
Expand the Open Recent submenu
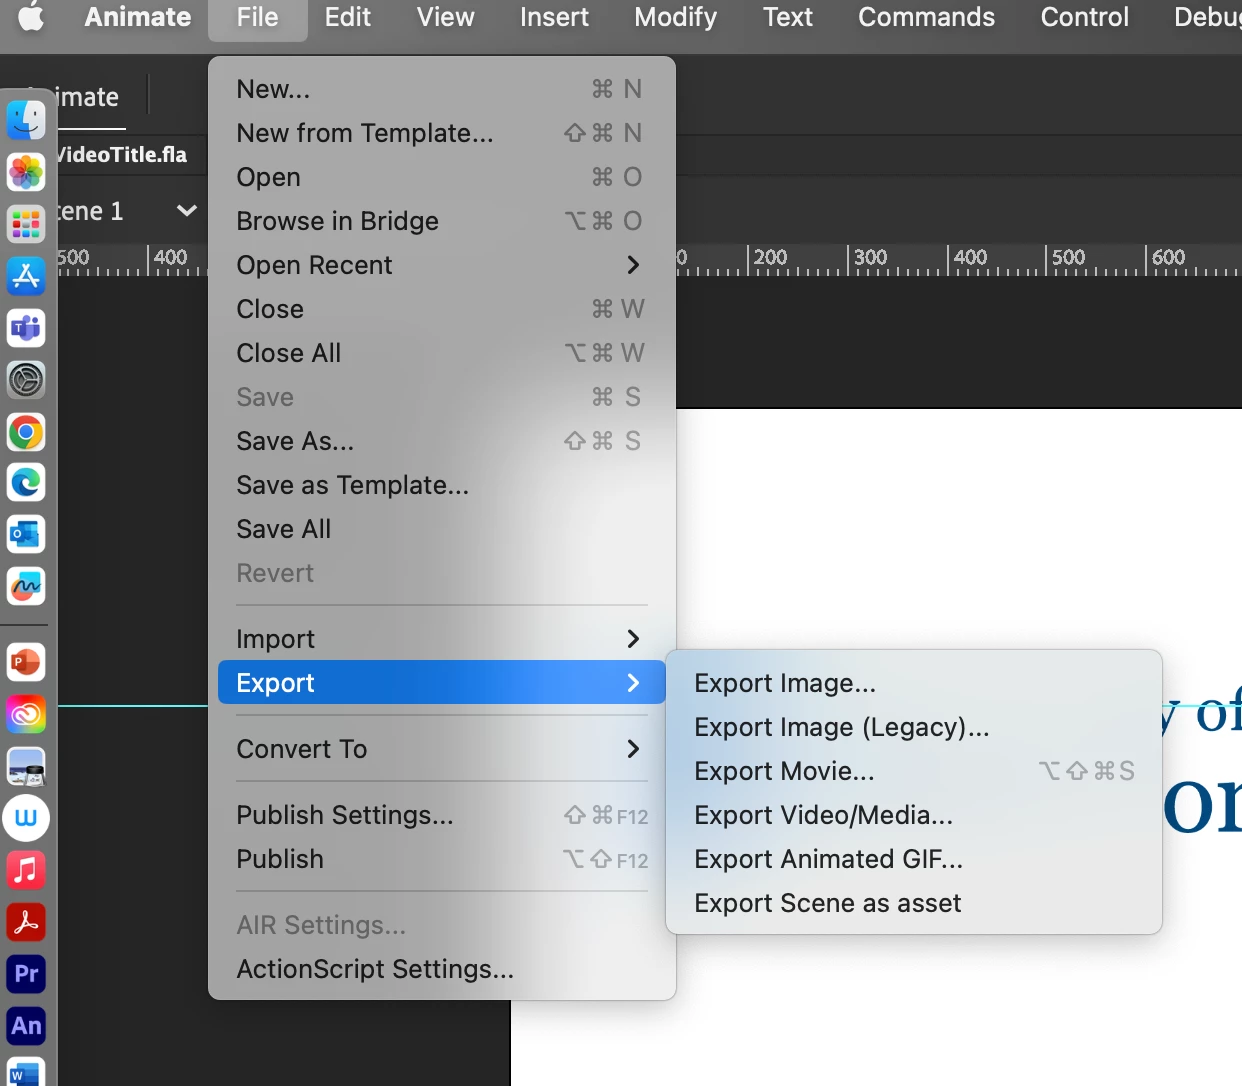(x=441, y=265)
